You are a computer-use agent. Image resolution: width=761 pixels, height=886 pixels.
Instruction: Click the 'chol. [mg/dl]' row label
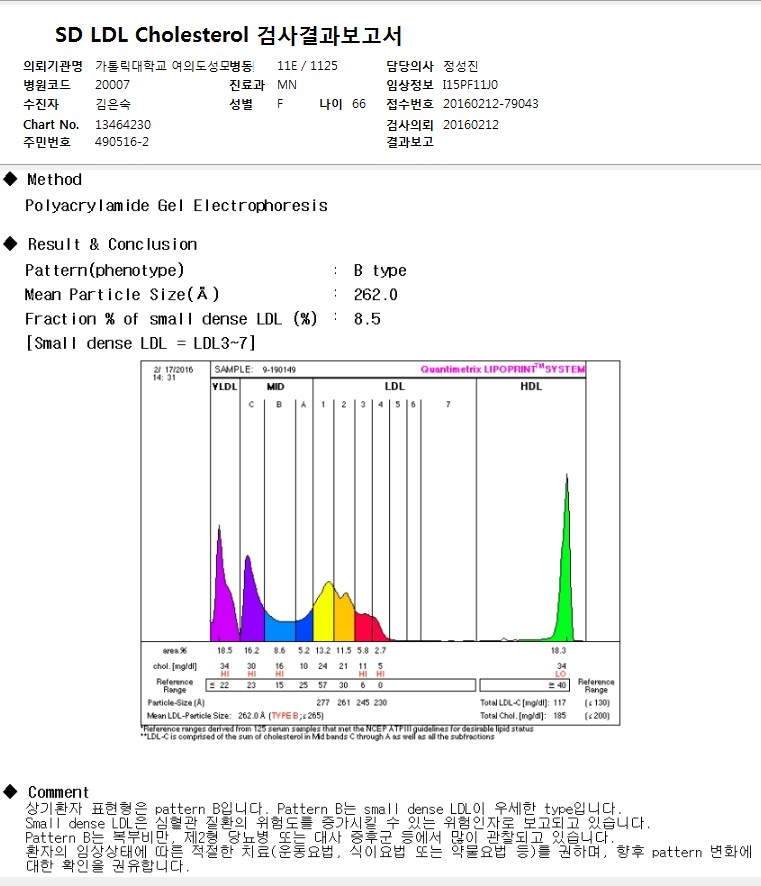(175, 666)
